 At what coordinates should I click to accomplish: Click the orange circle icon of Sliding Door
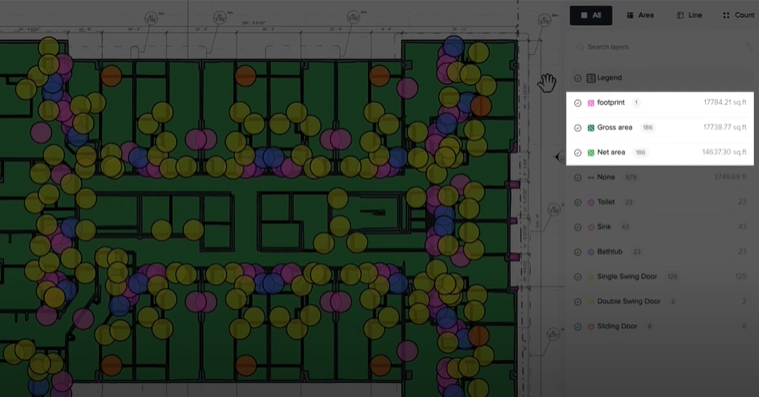point(591,327)
